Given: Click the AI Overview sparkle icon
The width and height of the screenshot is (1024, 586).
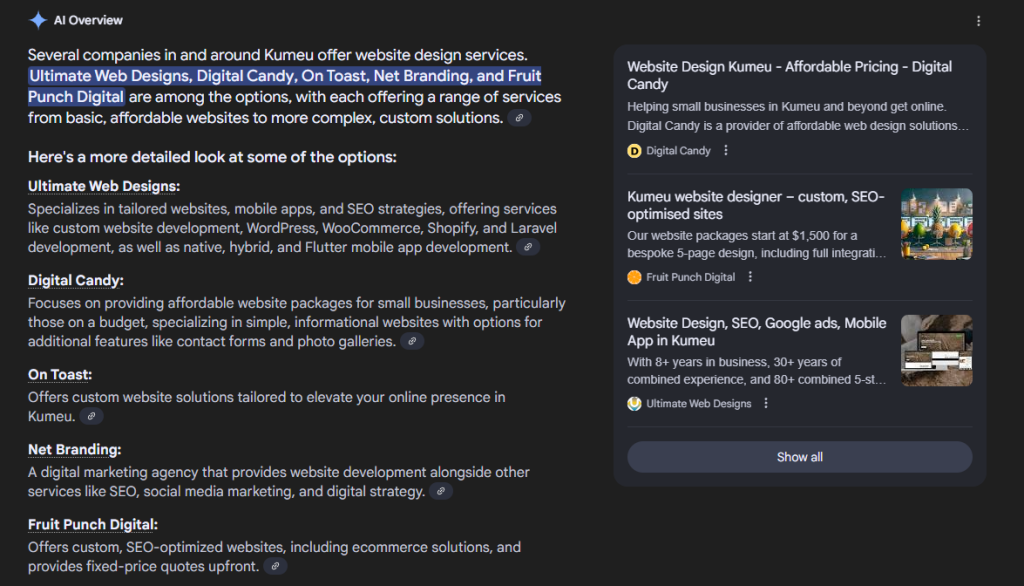Looking at the screenshot, I should (x=38, y=20).
